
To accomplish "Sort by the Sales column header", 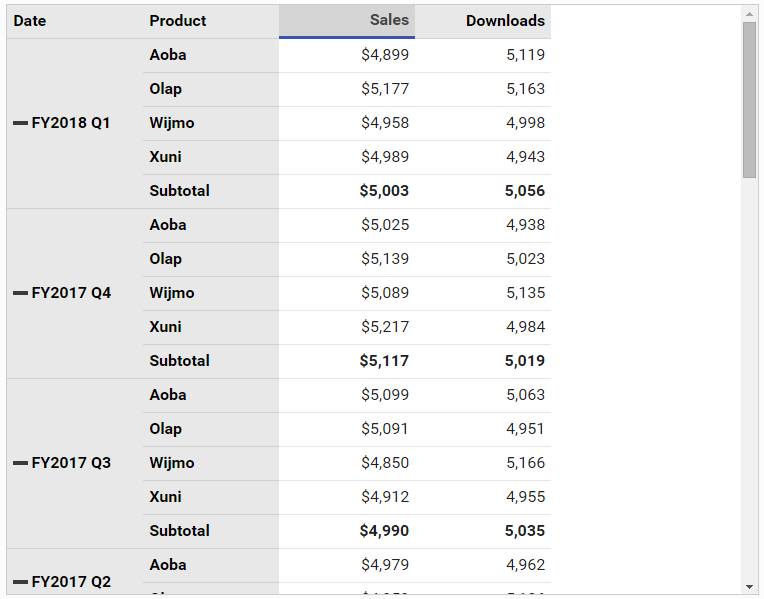I will click(x=347, y=20).
